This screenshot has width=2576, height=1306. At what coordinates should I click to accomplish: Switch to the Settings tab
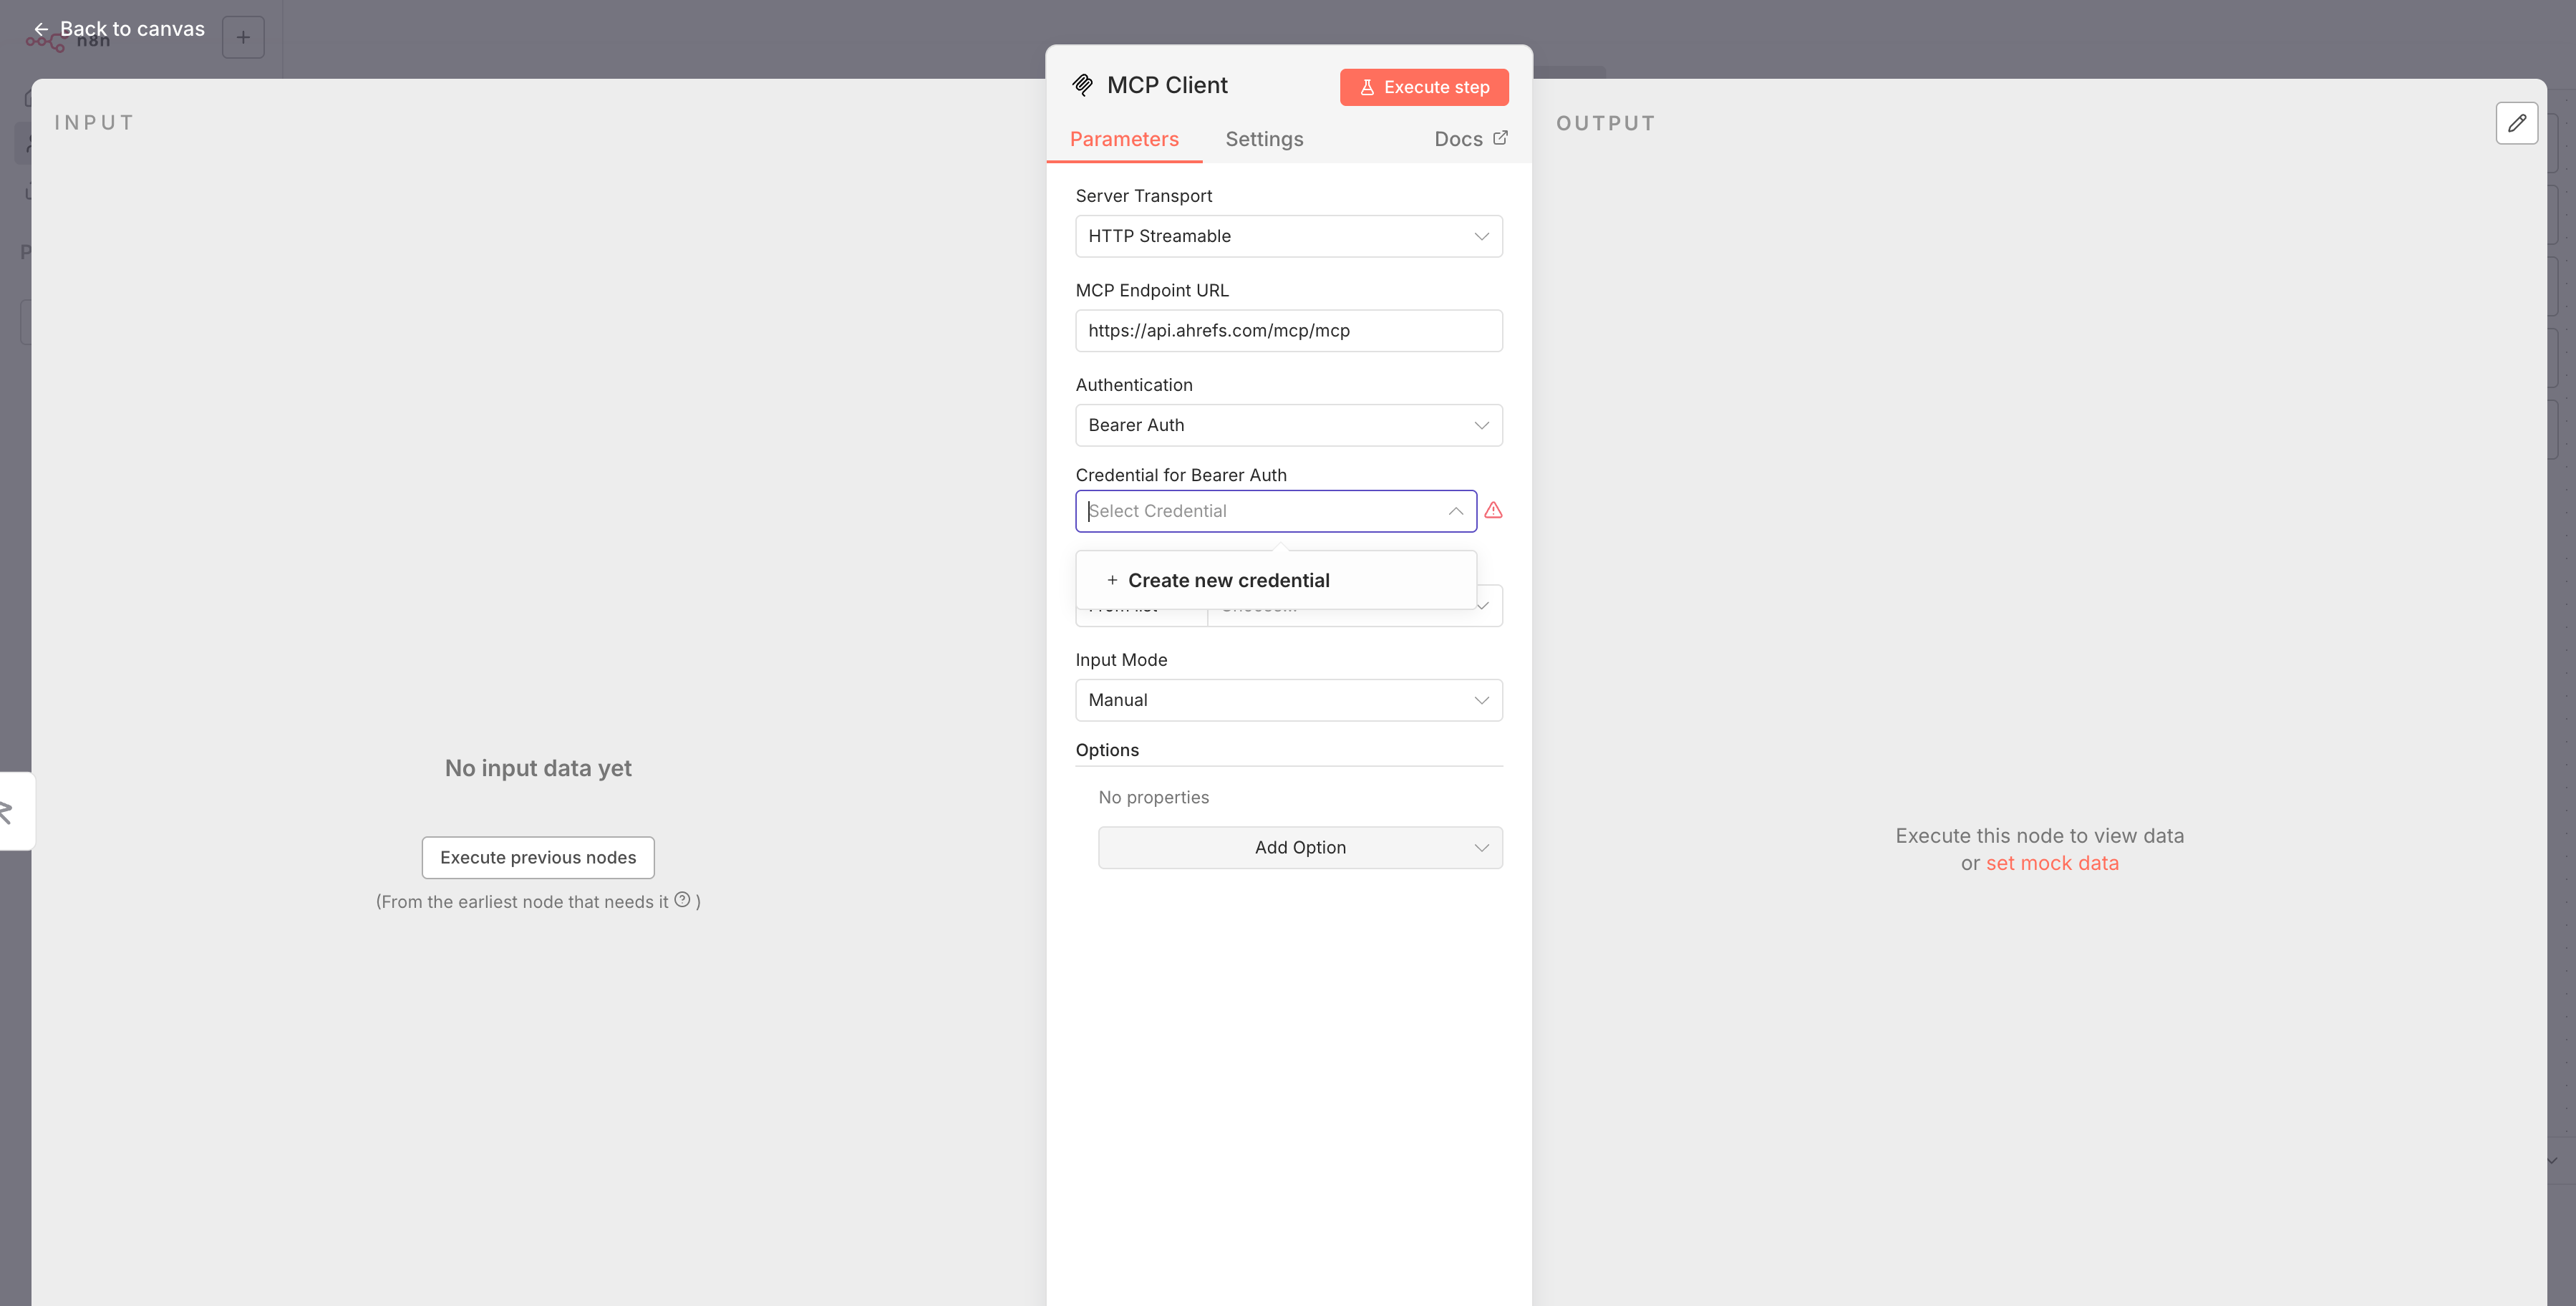(x=1264, y=139)
